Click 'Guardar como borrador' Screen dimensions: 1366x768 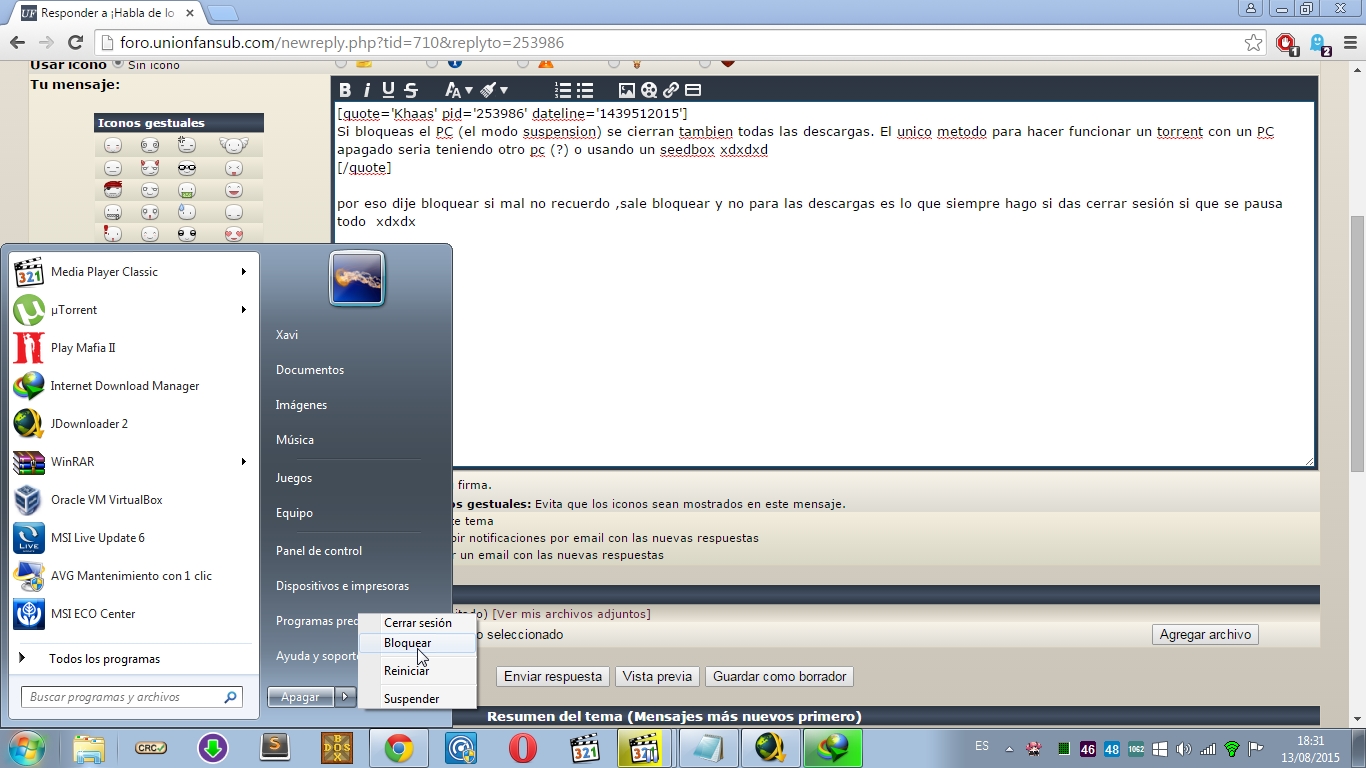[780, 677]
